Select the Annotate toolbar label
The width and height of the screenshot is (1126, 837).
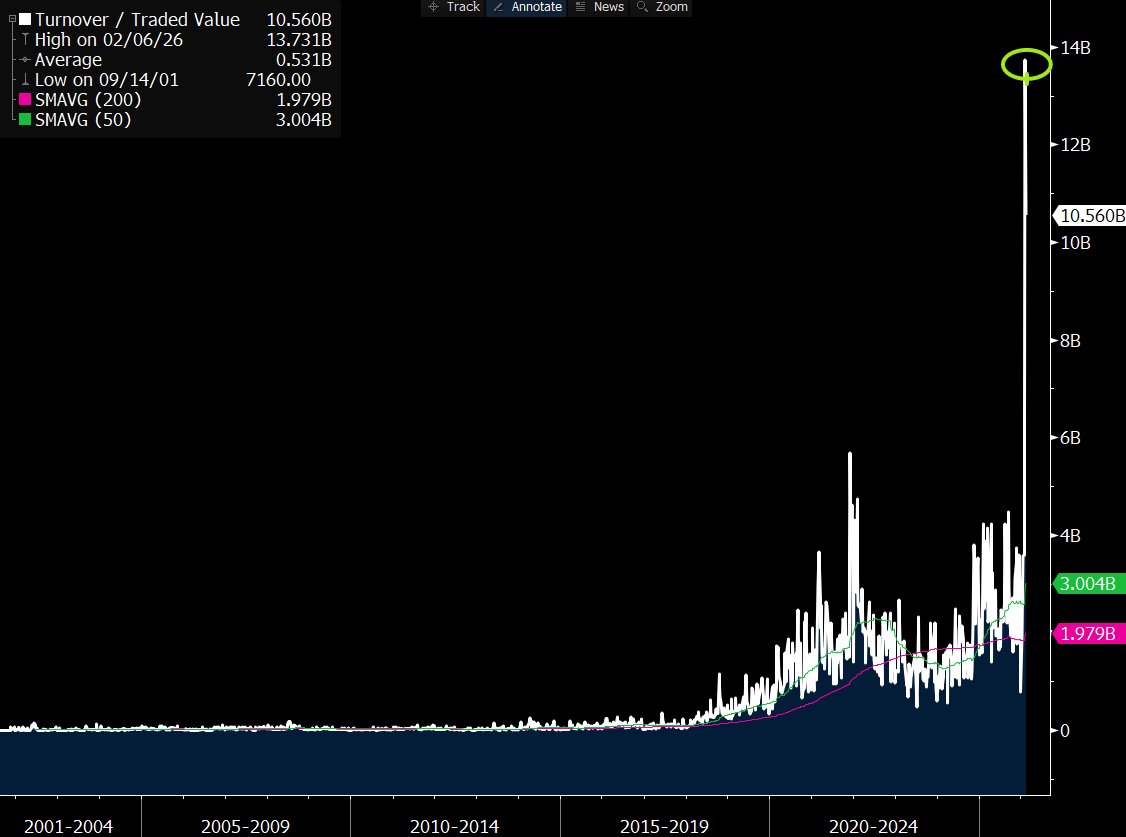(x=536, y=6)
